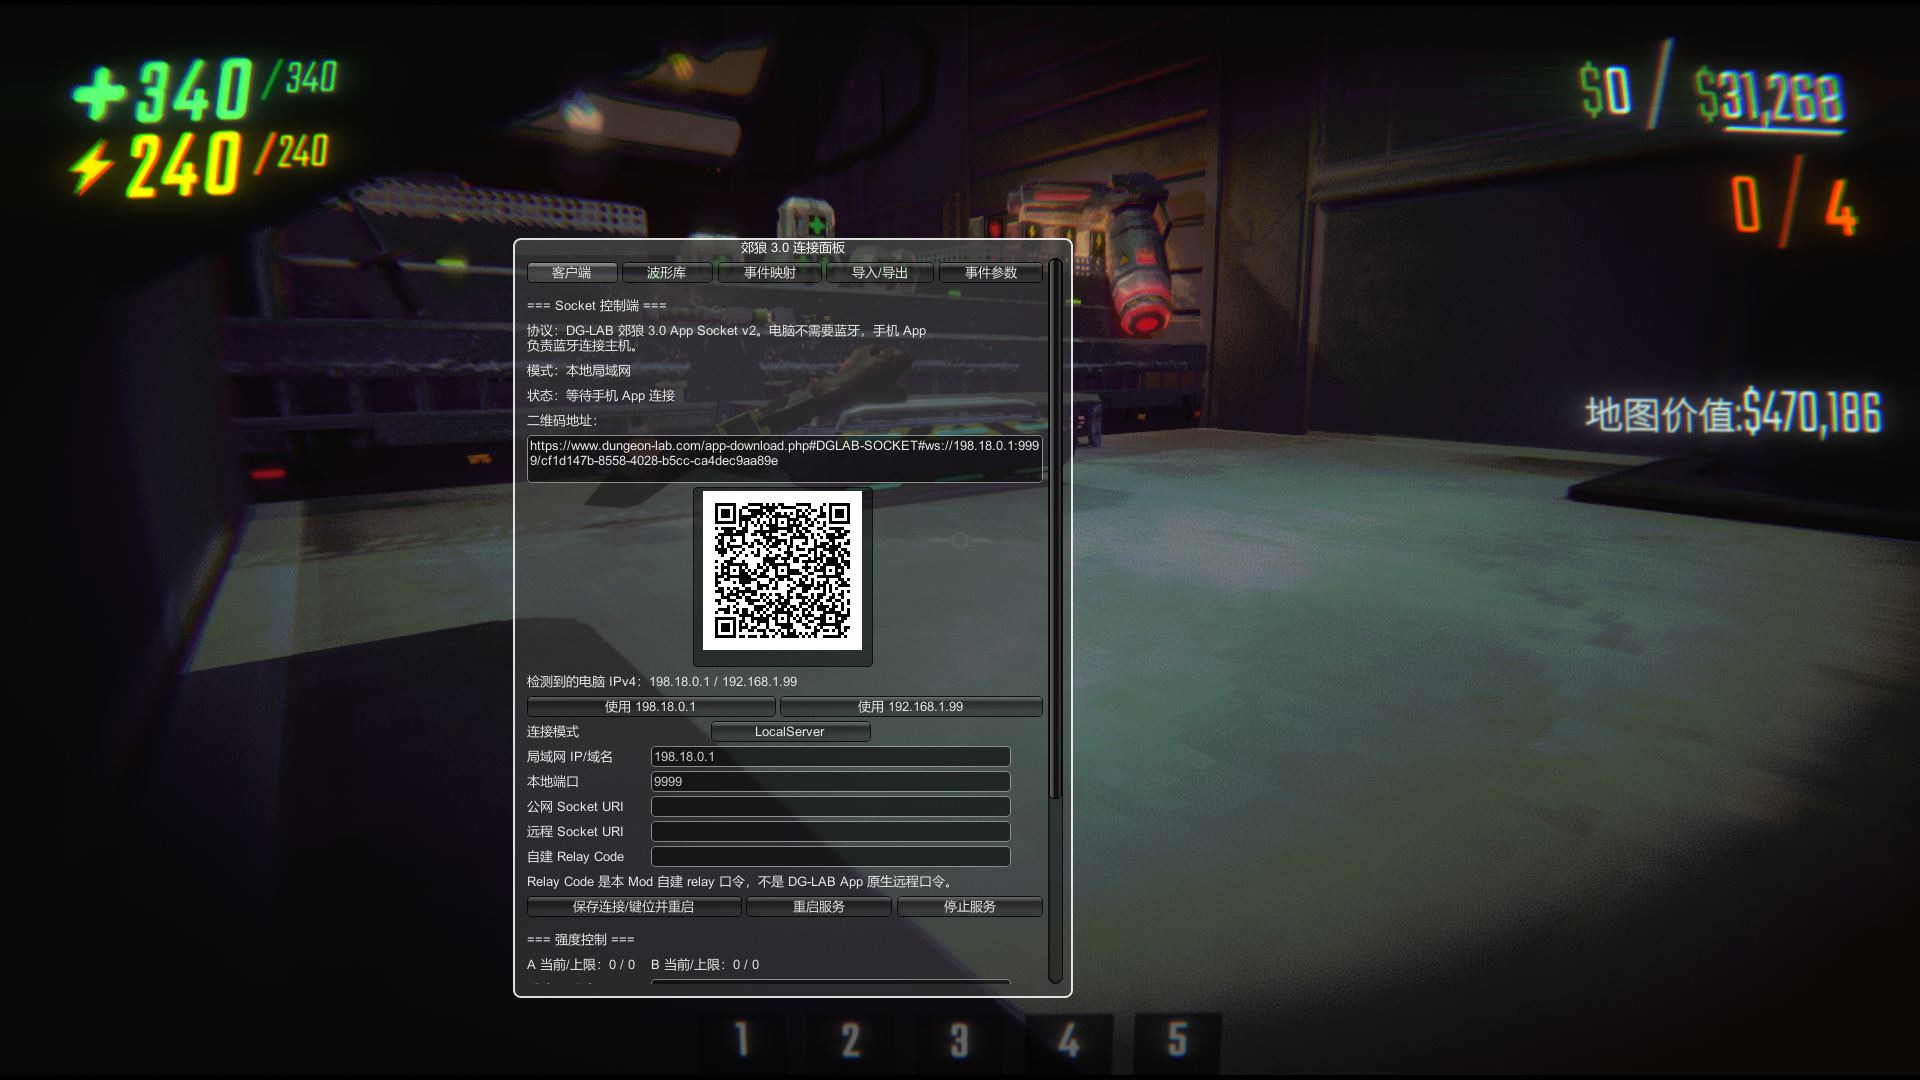This screenshot has height=1080, width=1920.
Task: Click the 二维码地址 URL text box
Action: pyautogui.click(x=785, y=459)
